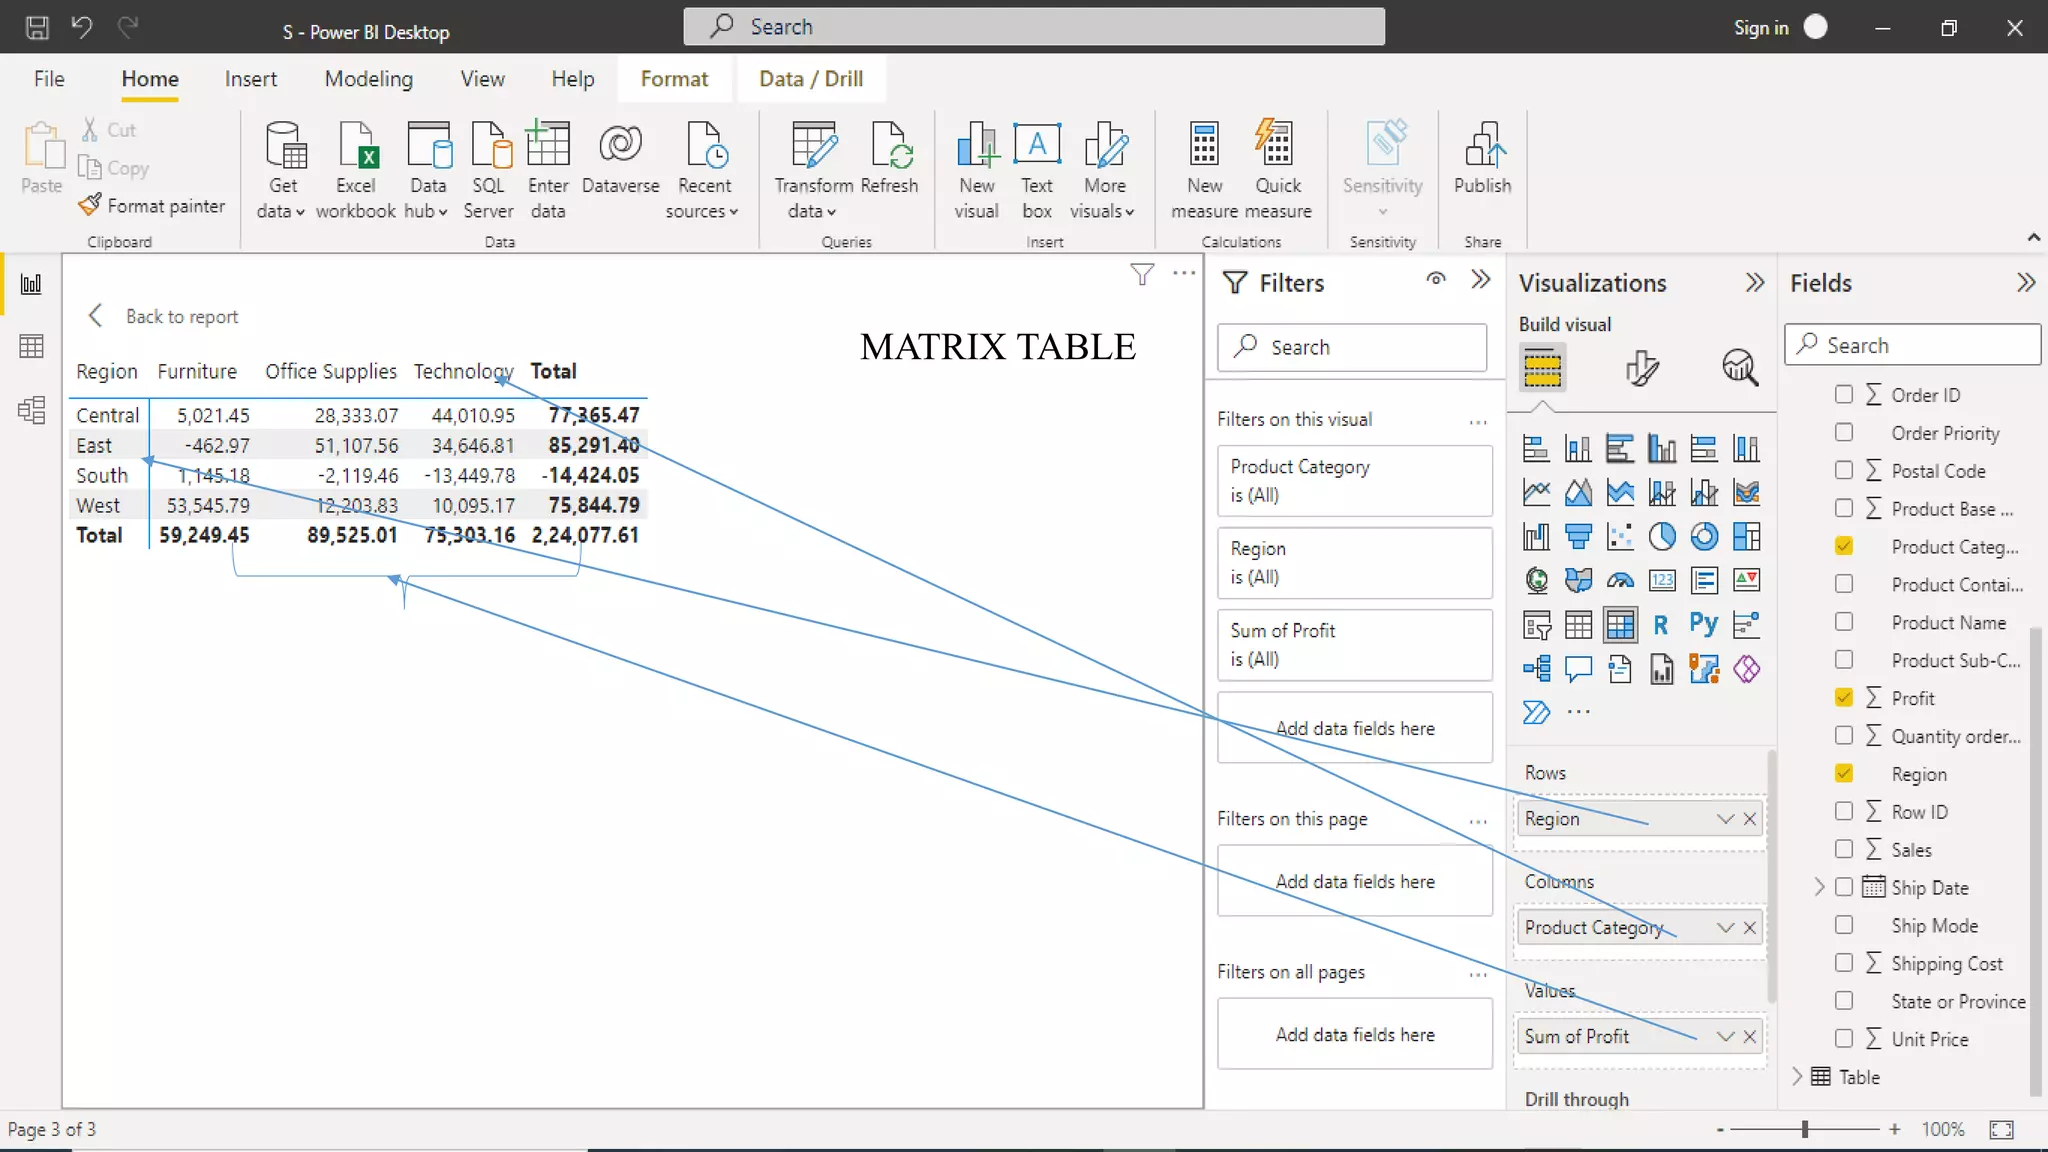Switch to the Insert tab
The image size is (2048, 1152).
(250, 79)
